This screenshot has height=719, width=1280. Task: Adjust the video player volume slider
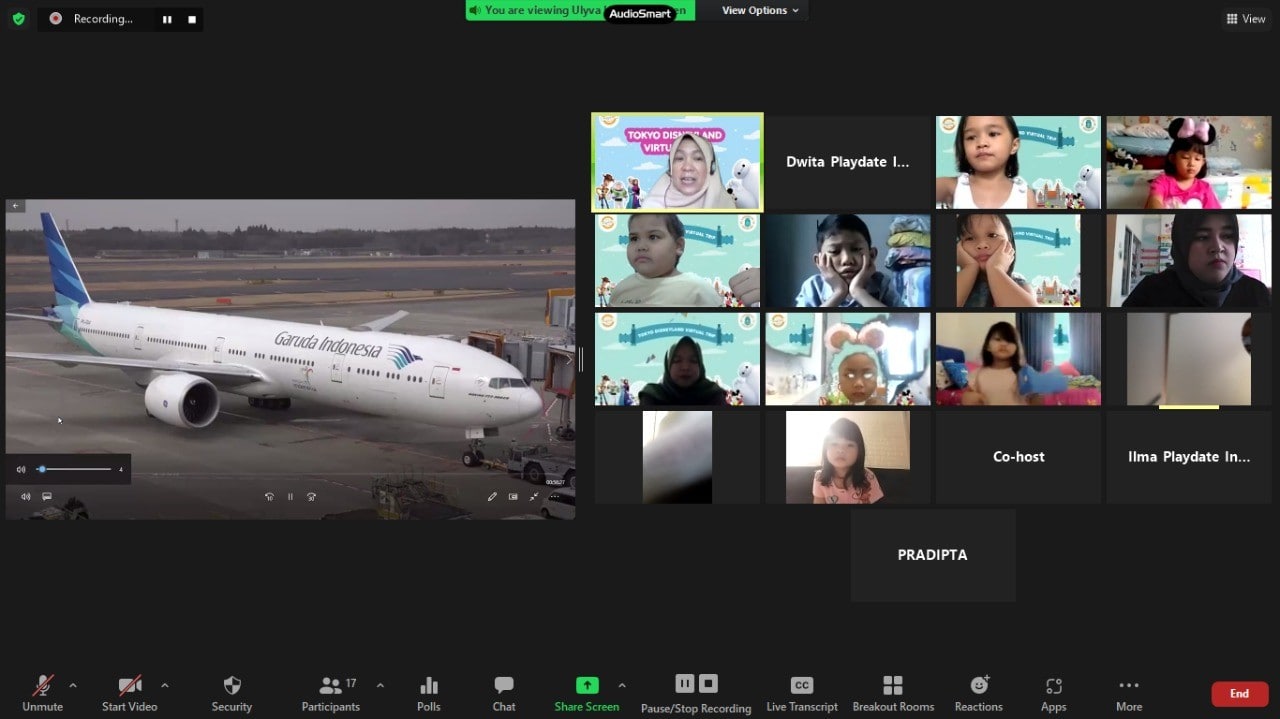(x=75, y=469)
